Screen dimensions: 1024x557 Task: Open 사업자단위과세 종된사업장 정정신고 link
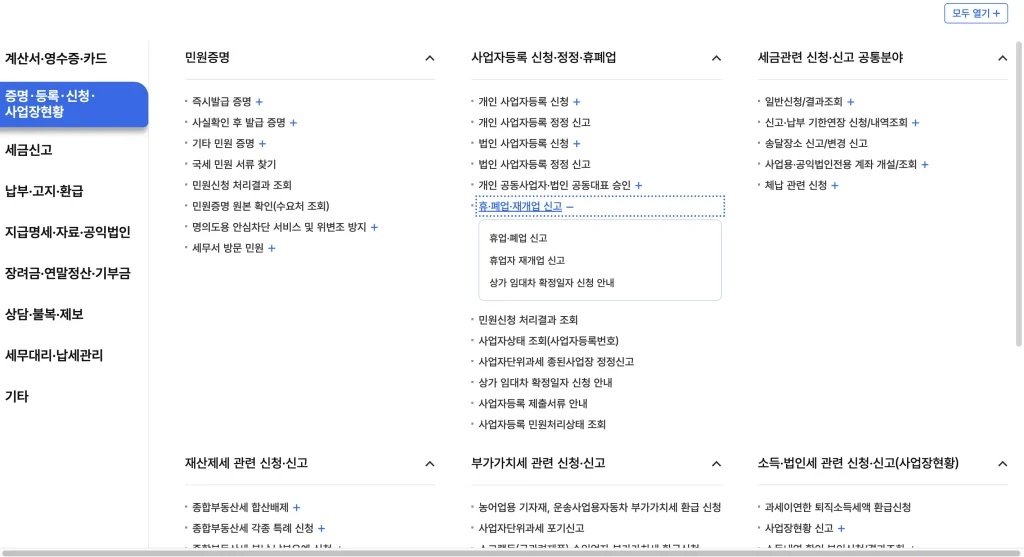556,362
